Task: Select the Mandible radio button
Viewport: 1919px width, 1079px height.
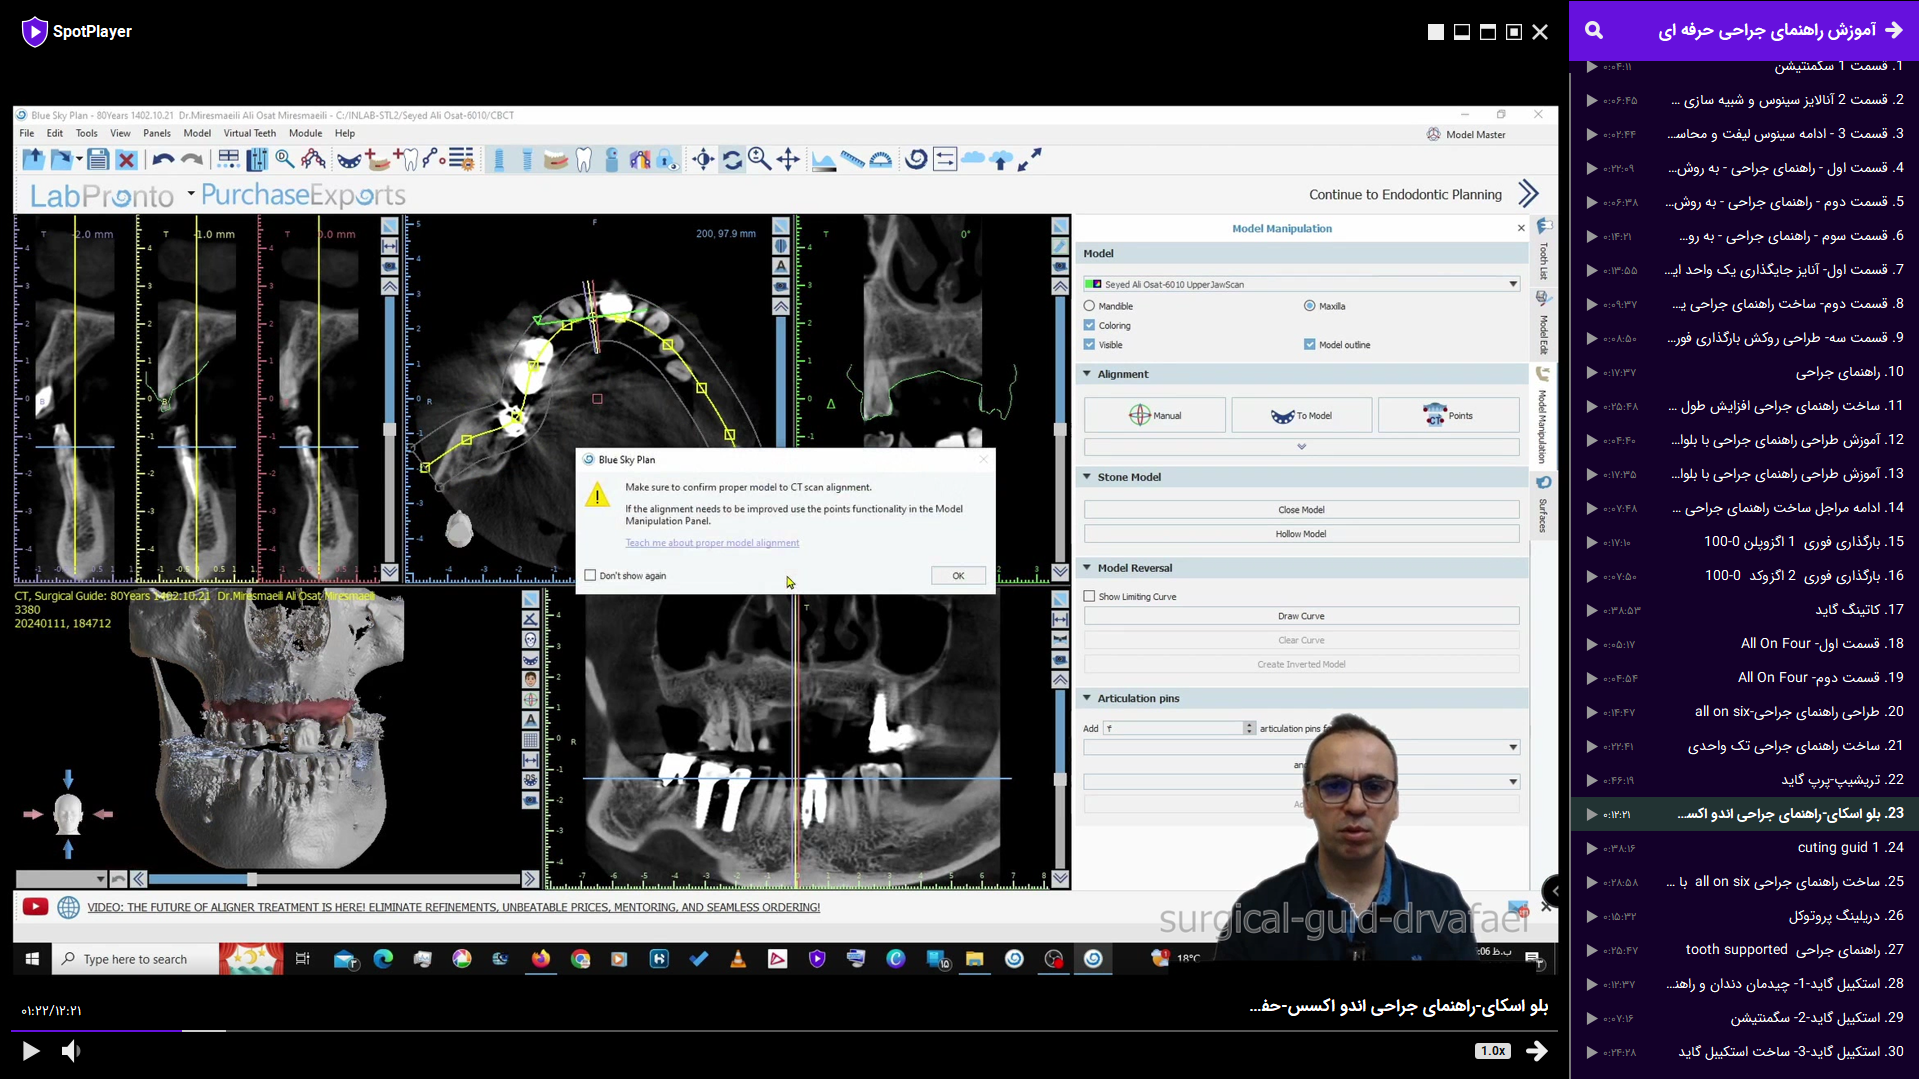Action: pyautogui.click(x=1090, y=306)
